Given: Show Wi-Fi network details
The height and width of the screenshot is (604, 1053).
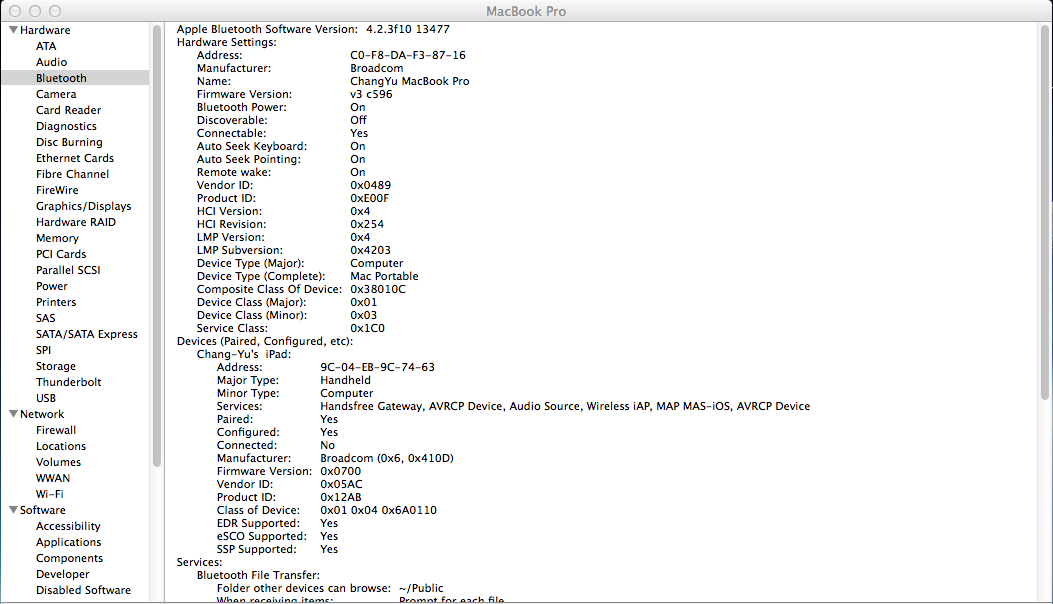Looking at the screenshot, I should point(50,494).
